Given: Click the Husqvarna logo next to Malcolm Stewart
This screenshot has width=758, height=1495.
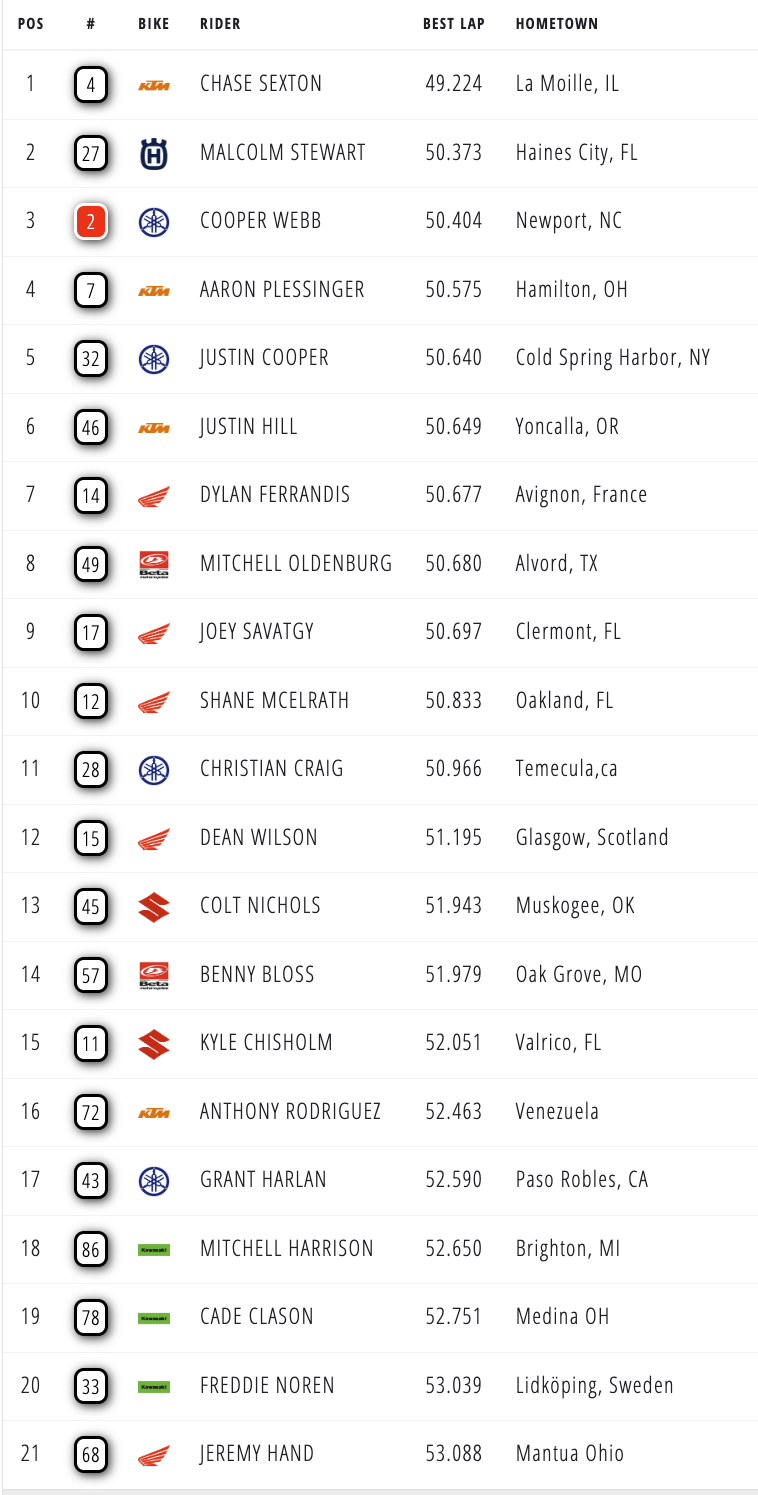Looking at the screenshot, I should (x=154, y=153).
